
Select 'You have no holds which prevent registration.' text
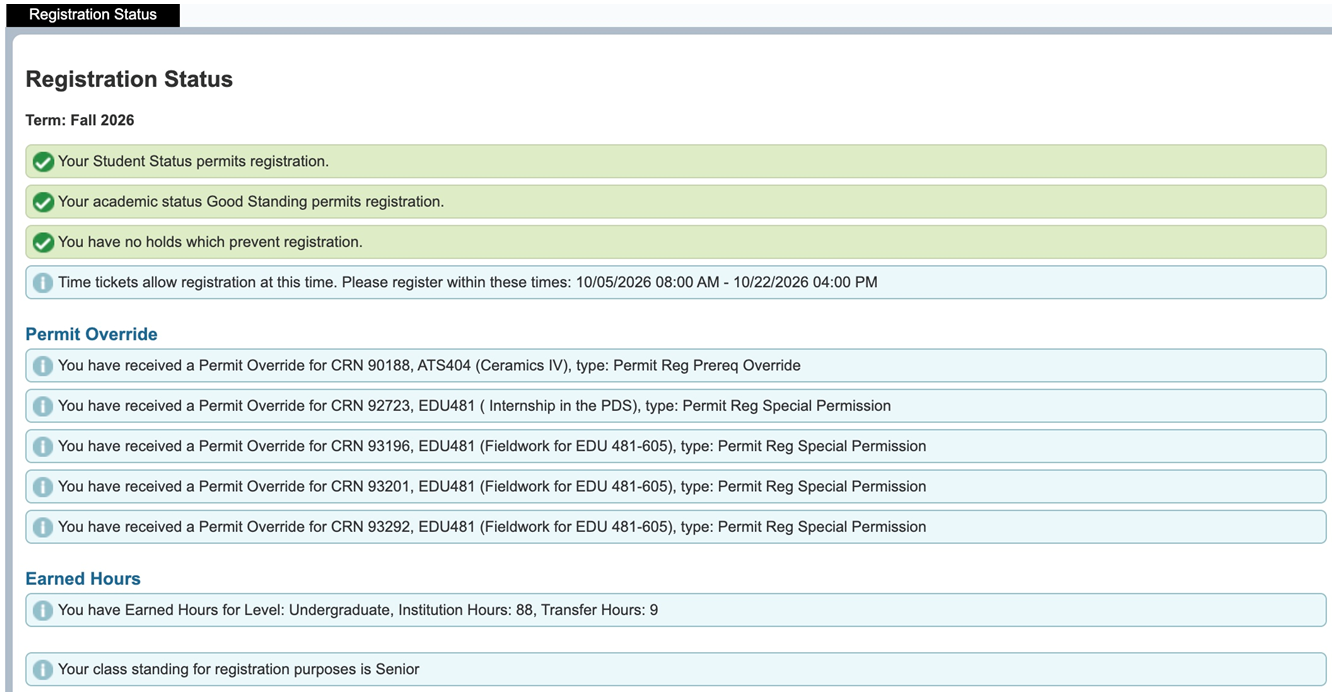(x=210, y=241)
